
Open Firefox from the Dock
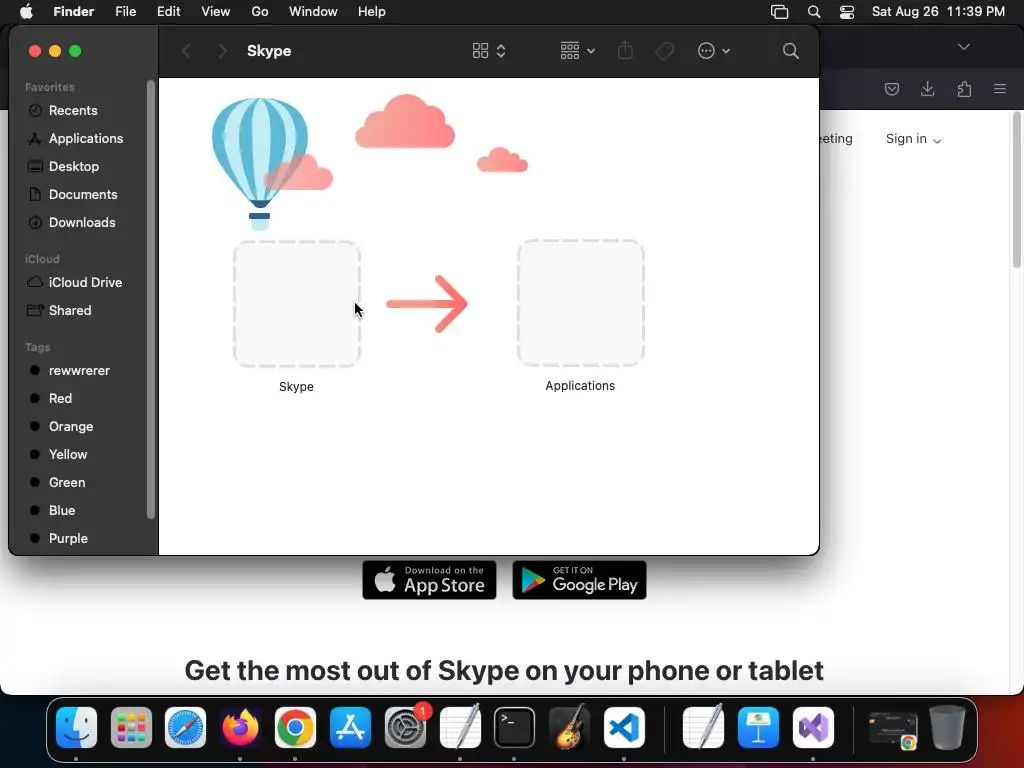click(240, 728)
